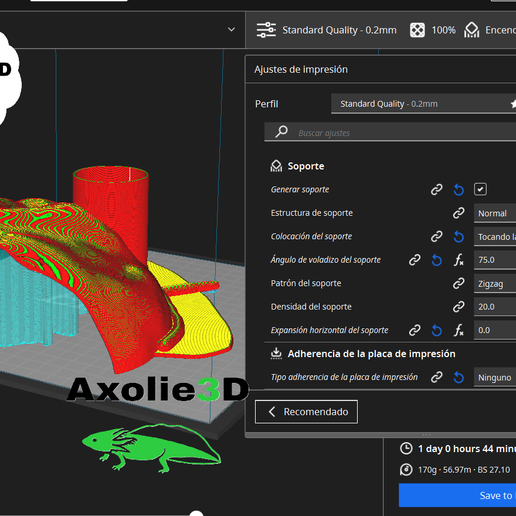Click the layer slider handle at bottom

click(x=196, y=513)
